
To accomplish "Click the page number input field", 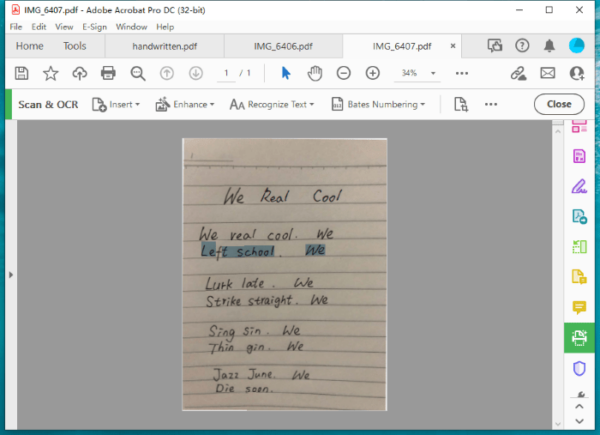I will tap(226, 73).
